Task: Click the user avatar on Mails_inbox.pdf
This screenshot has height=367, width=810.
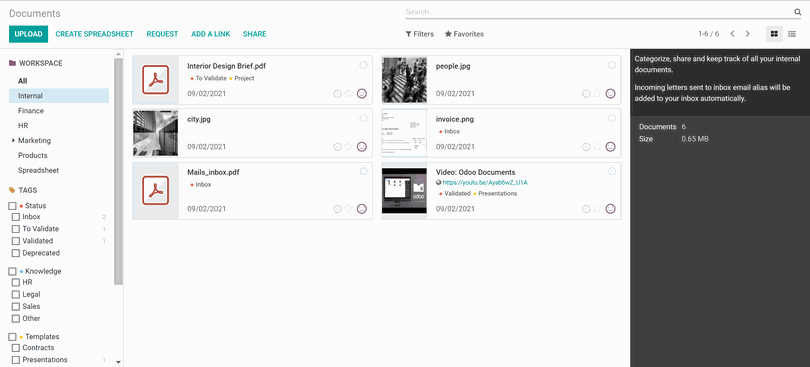Action: [362, 209]
